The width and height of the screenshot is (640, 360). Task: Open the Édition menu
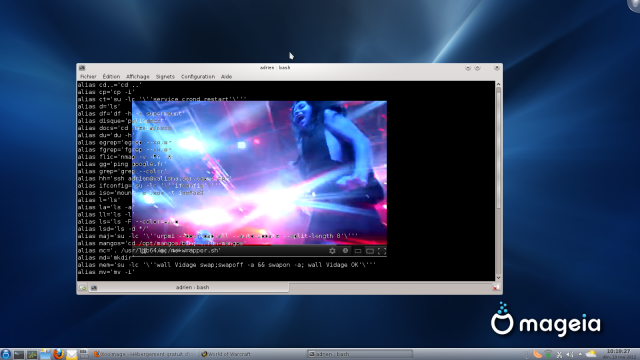tap(111, 76)
